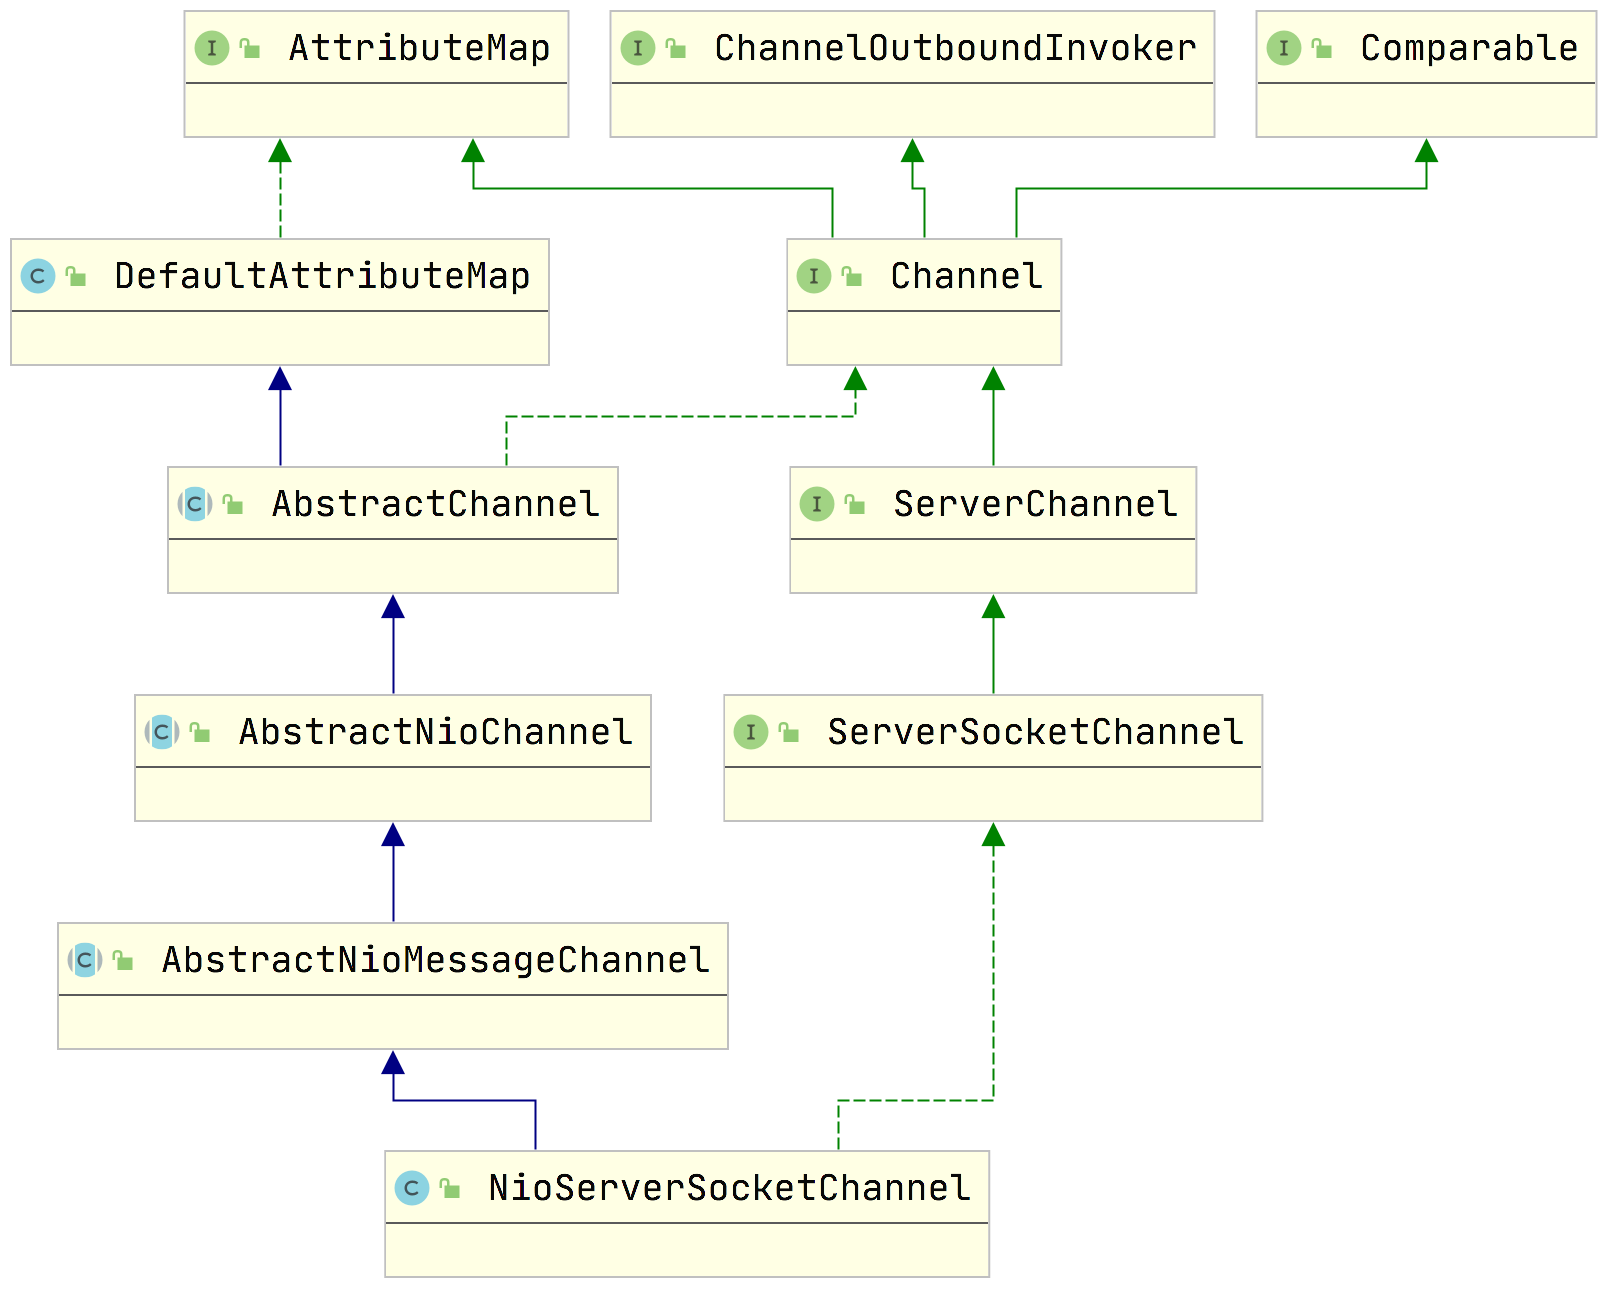Click the public lock icon of NioServerSocketChannel

tap(450, 1188)
